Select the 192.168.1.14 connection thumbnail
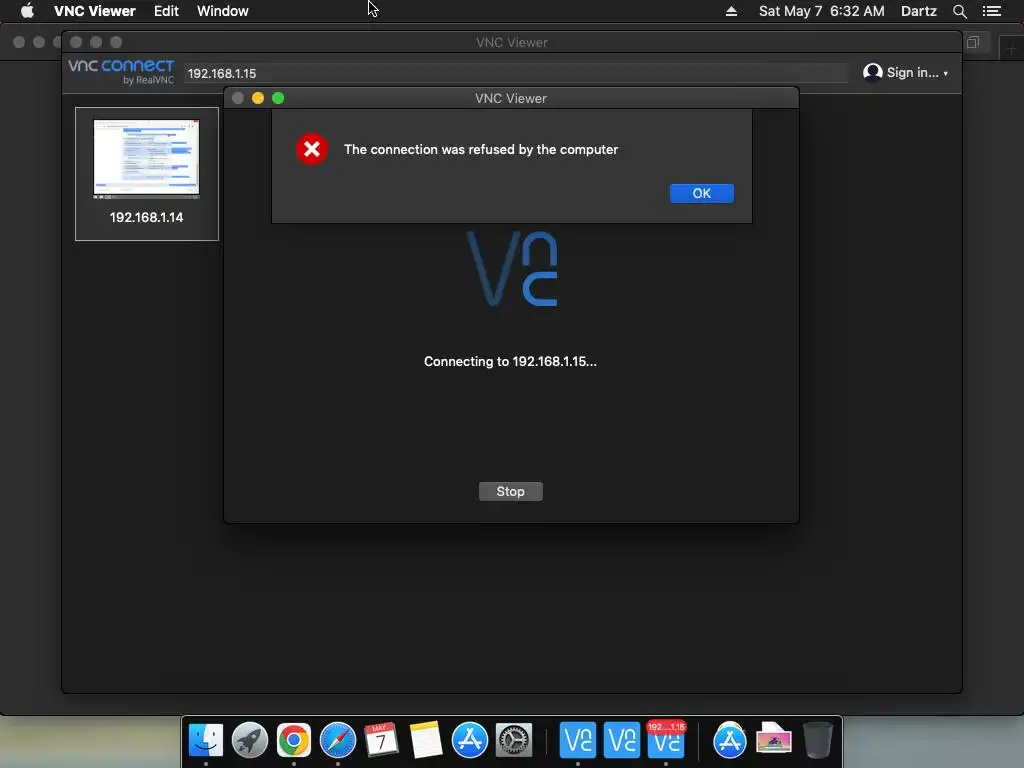The width and height of the screenshot is (1024, 768). point(146,174)
